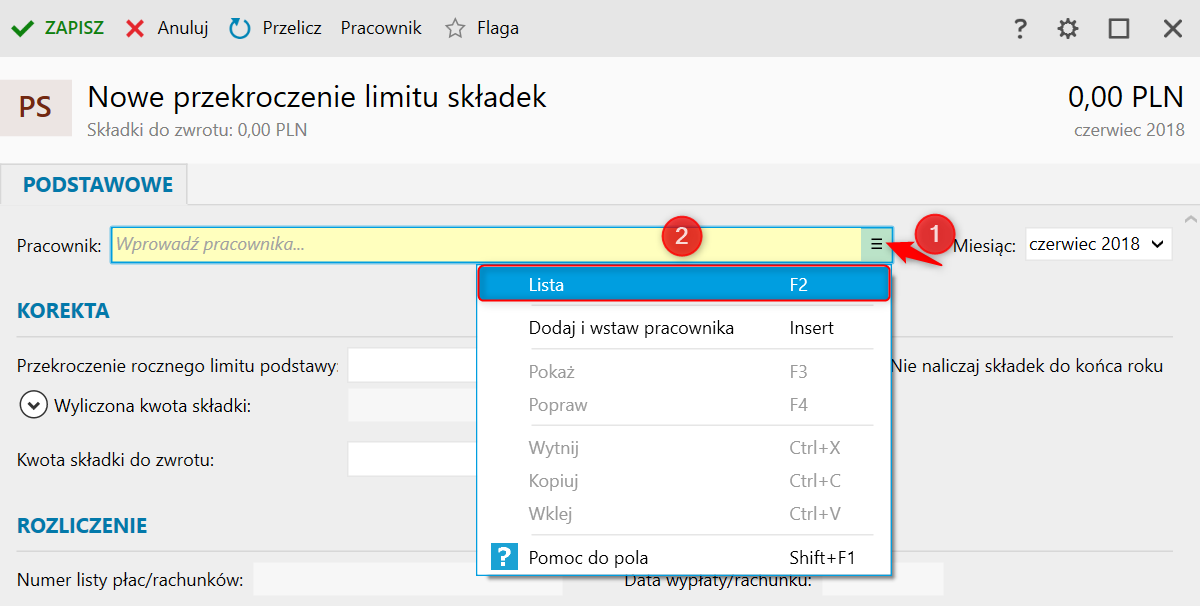The height and width of the screenshot is (606, 1200).
Task: Click the Pracownik toolbar button
Action: tap(381, 28)
